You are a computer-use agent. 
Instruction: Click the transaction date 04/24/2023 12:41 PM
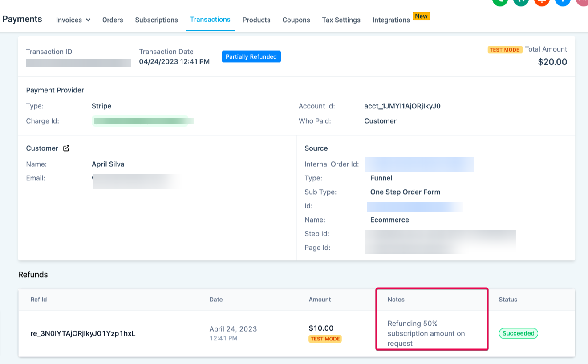(x=174, y=61)
